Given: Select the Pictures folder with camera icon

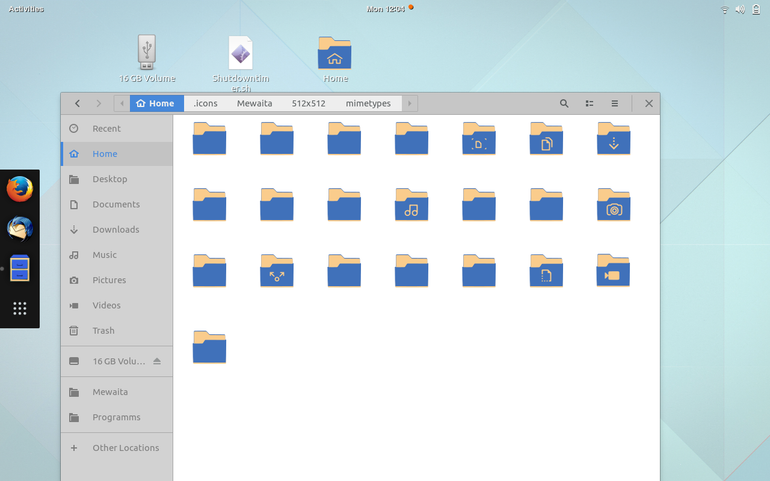Looking at the screenshot, I should tap(613, 204).
